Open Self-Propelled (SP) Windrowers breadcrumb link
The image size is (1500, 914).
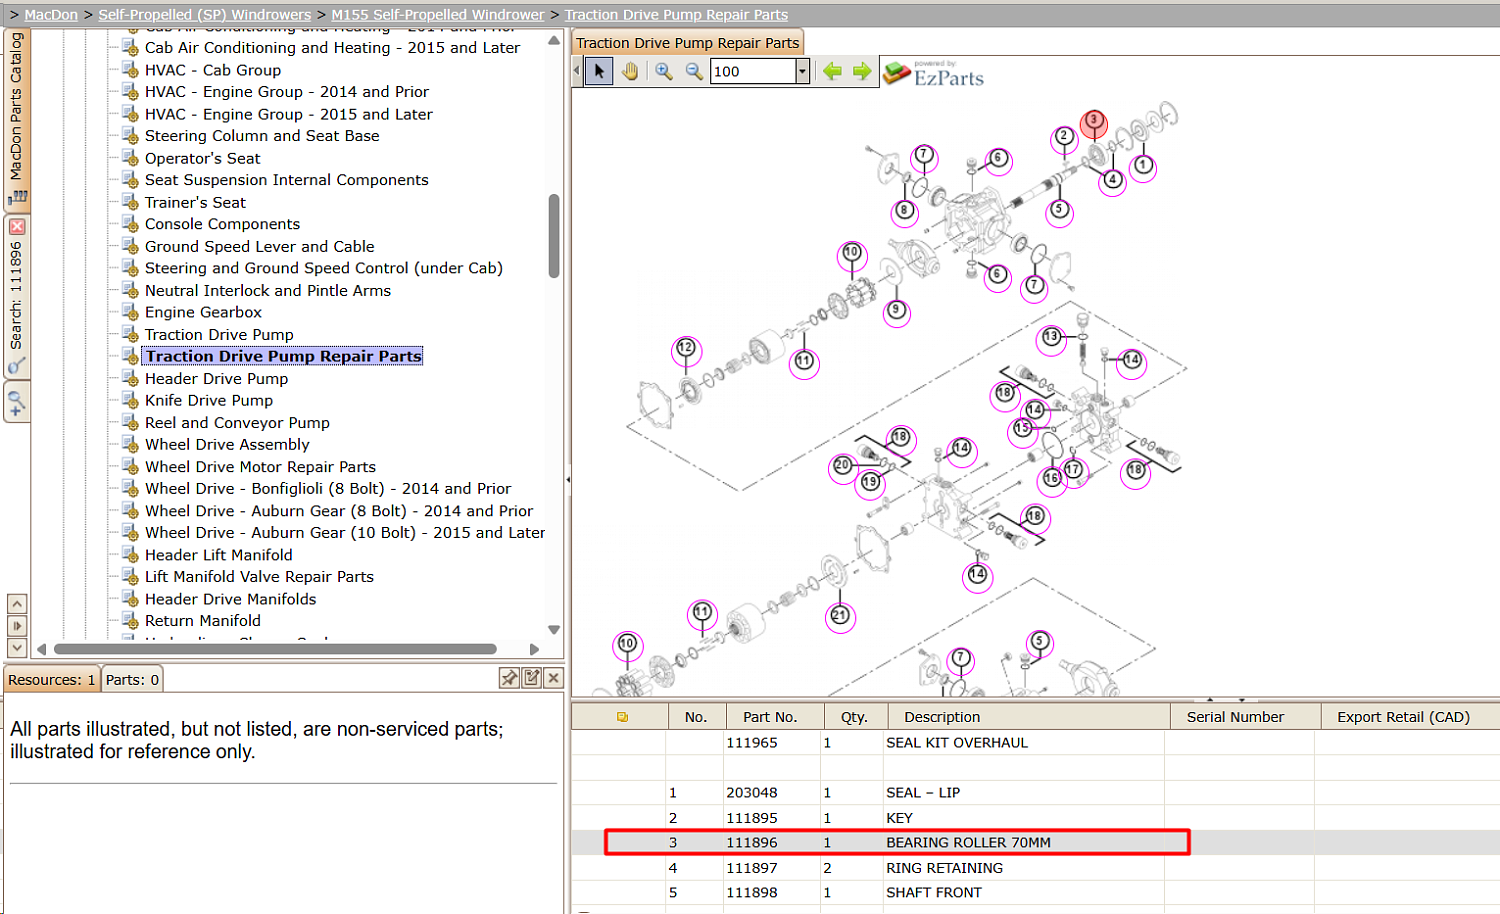click(x=204, y=15)
